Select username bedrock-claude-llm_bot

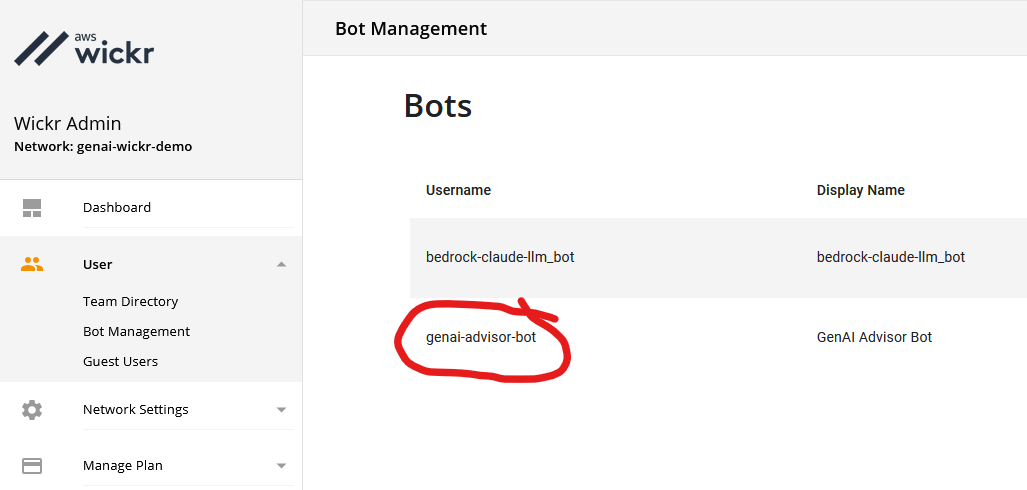[500, 257]
